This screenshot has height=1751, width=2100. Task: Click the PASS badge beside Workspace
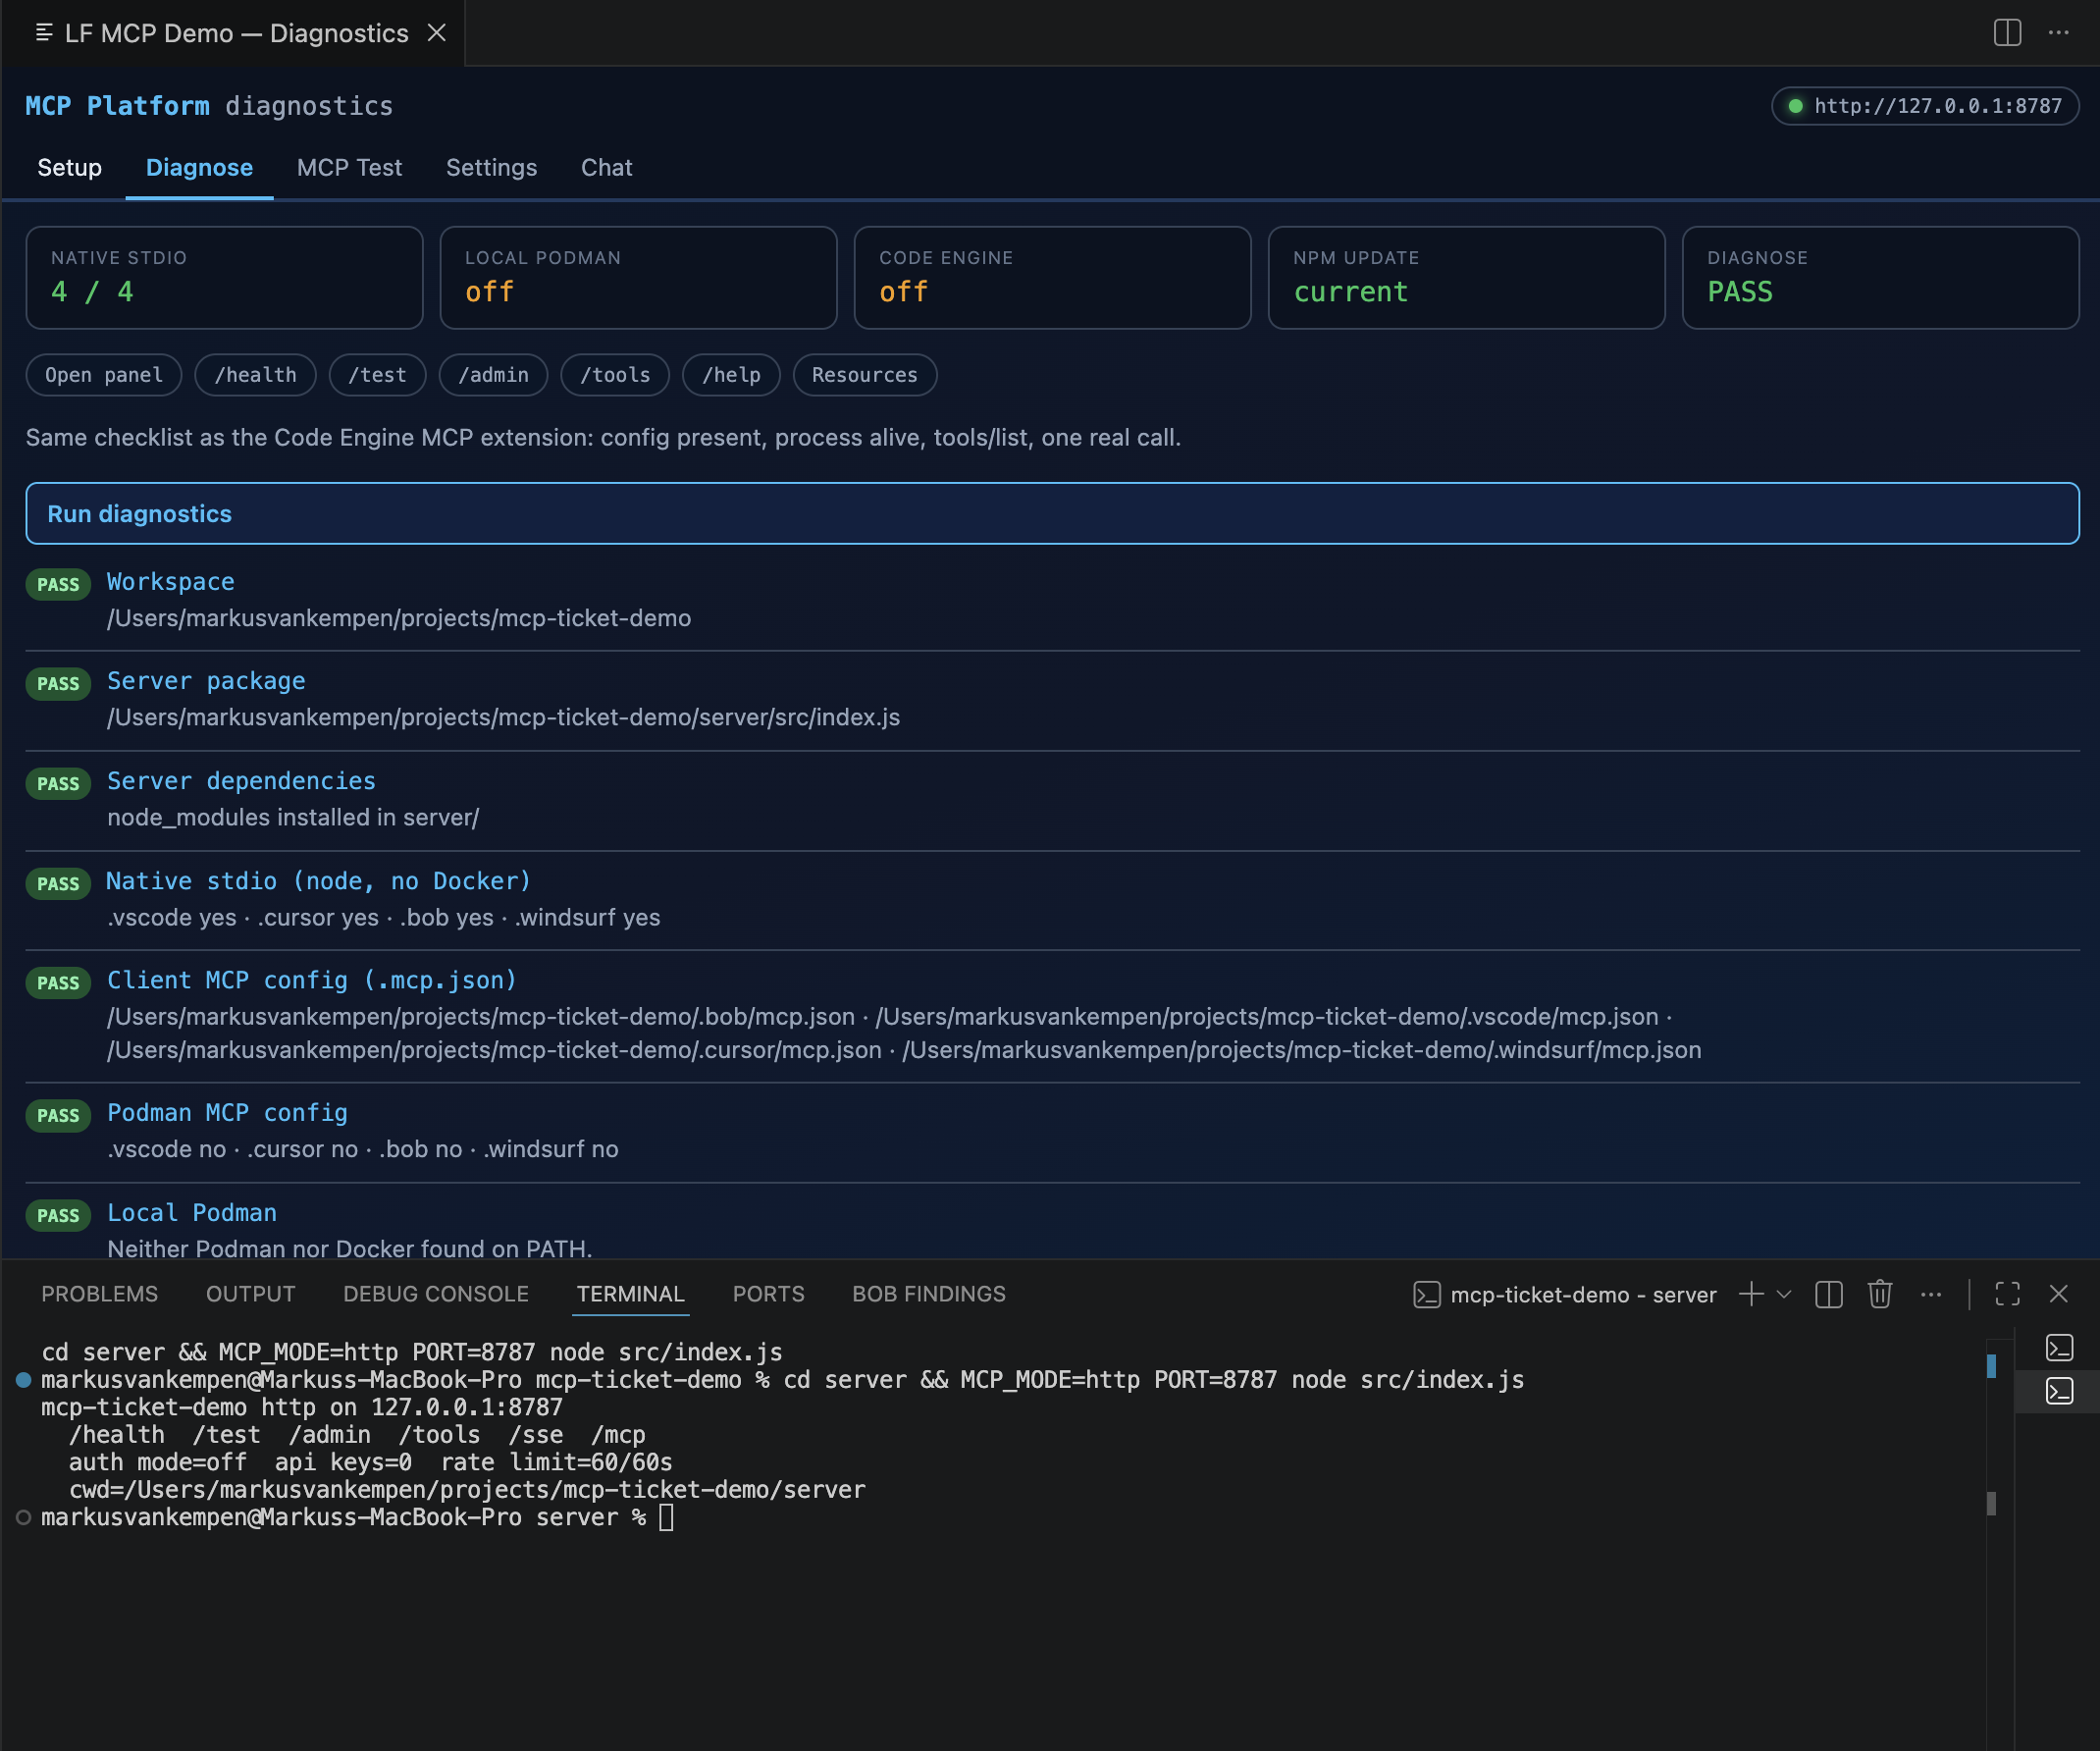point(58,585)
